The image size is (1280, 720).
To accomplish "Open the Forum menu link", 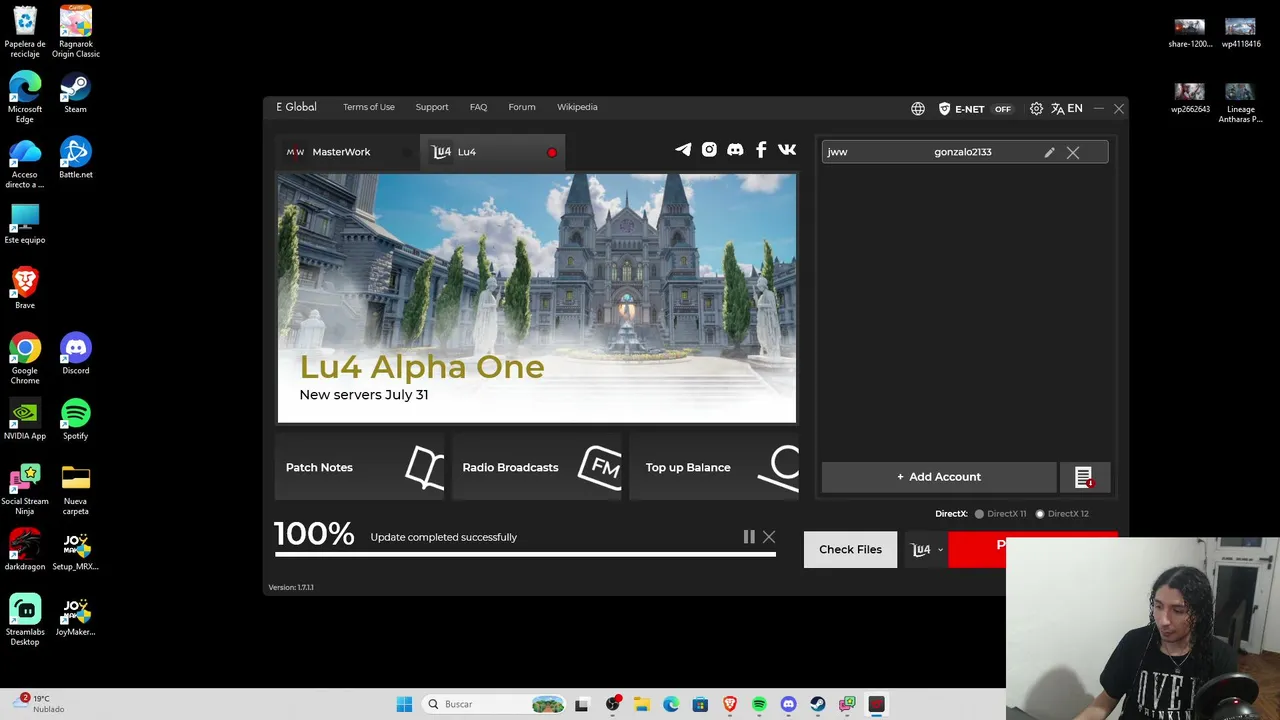I will (x=522, y=107).
